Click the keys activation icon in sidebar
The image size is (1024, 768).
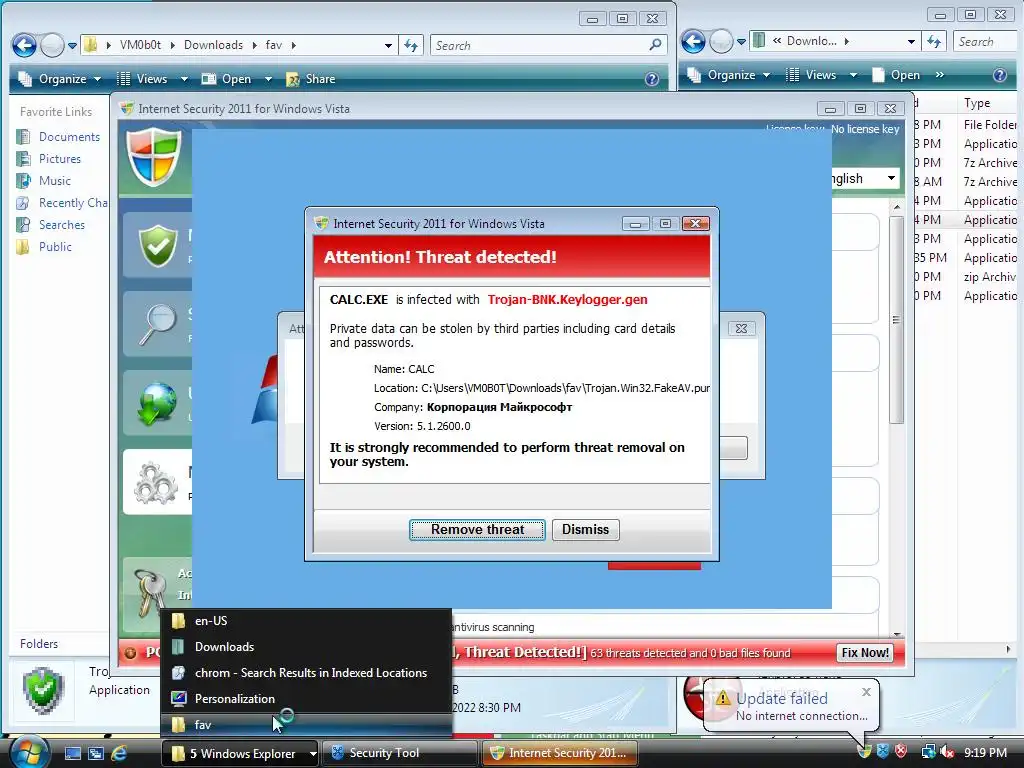pyautogui.click(x=150, y=591)
